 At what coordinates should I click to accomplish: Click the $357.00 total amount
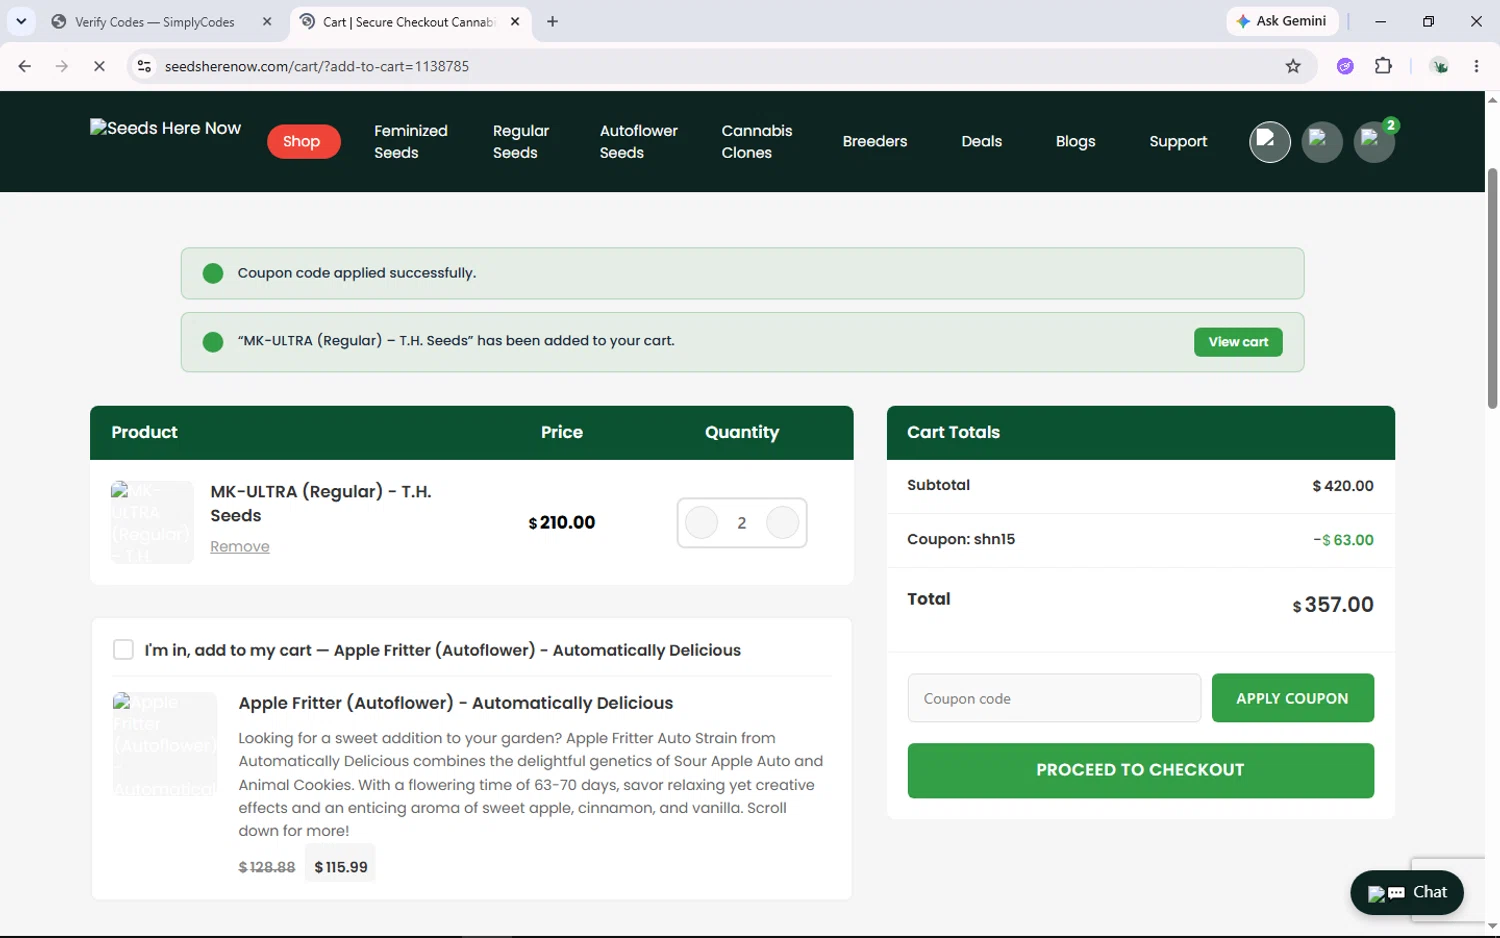point(1333,604)
